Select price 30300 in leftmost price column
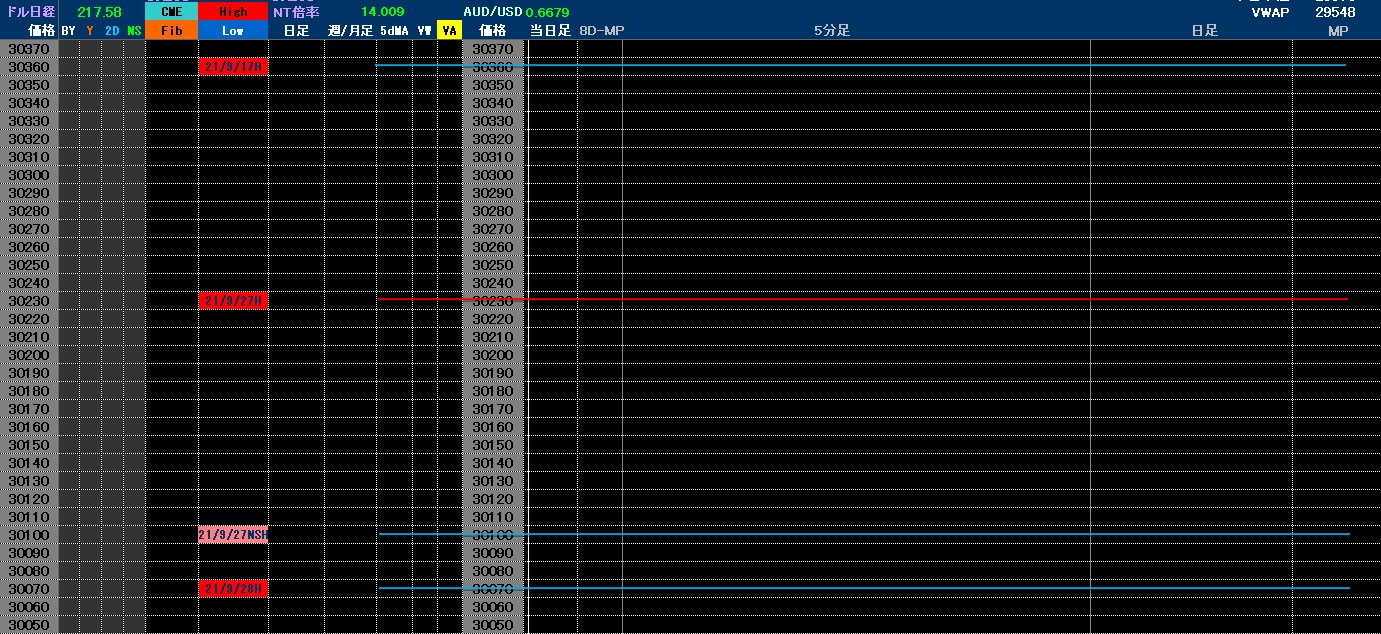 [x=28, y=175]
